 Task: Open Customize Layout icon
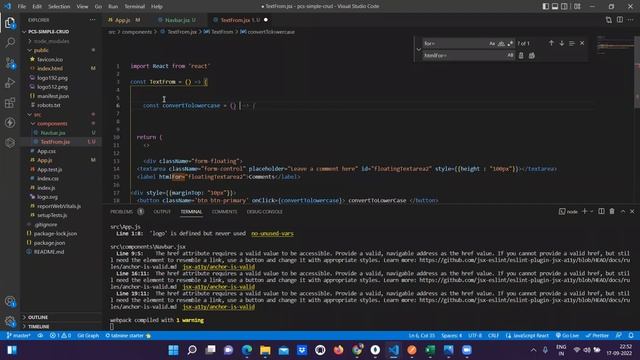pos(577,6)
